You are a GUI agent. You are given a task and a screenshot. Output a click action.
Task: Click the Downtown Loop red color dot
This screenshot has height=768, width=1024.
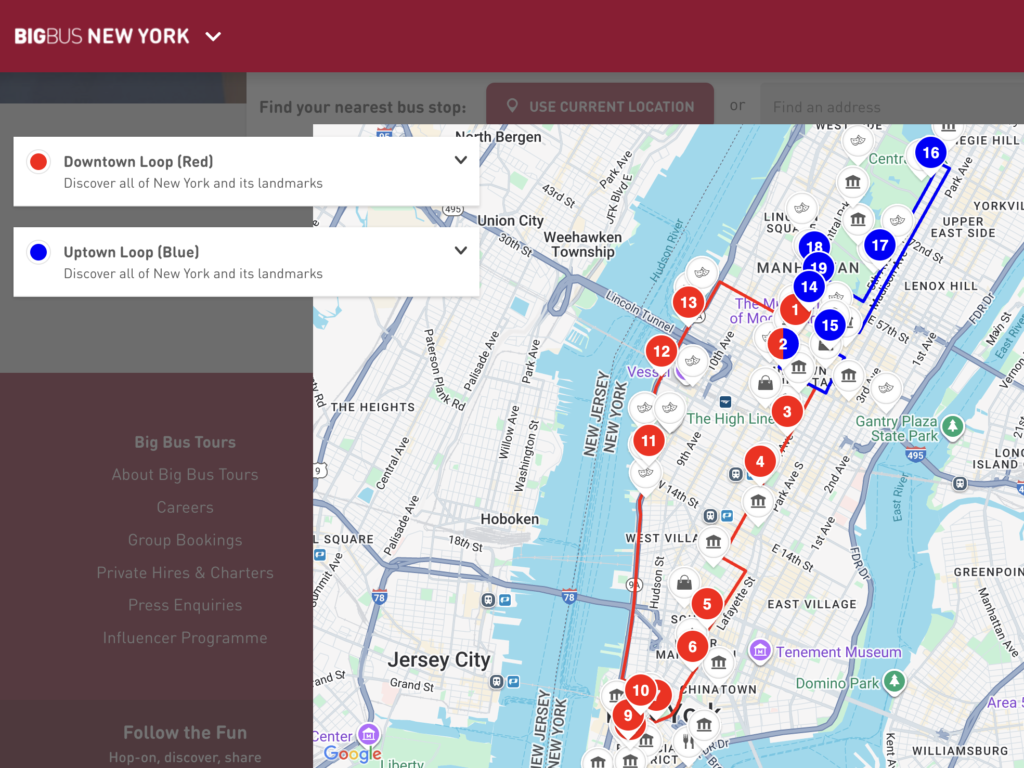[x=39, y=162]
